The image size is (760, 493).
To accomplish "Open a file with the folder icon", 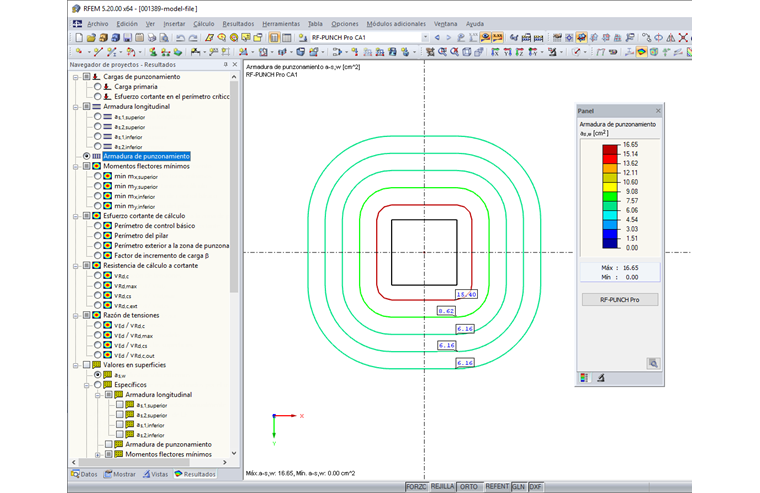I will pos(91,37).
